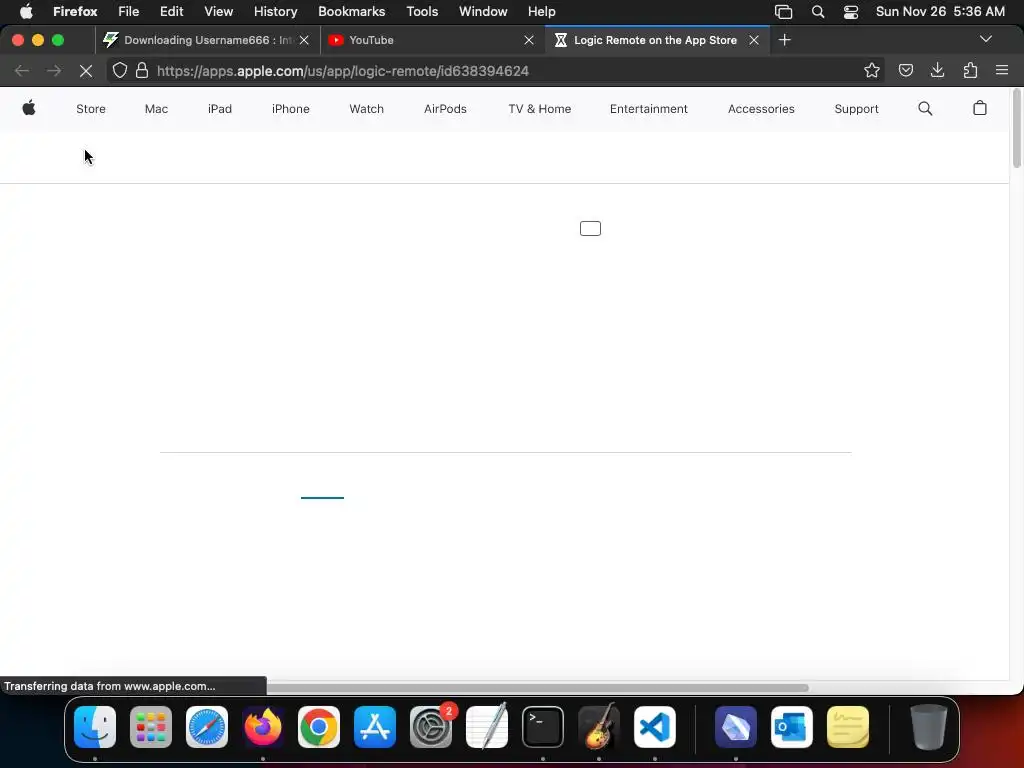Open the apple.com search magnifier
The width and height of the screenshot is (1024, 768).
925,108
